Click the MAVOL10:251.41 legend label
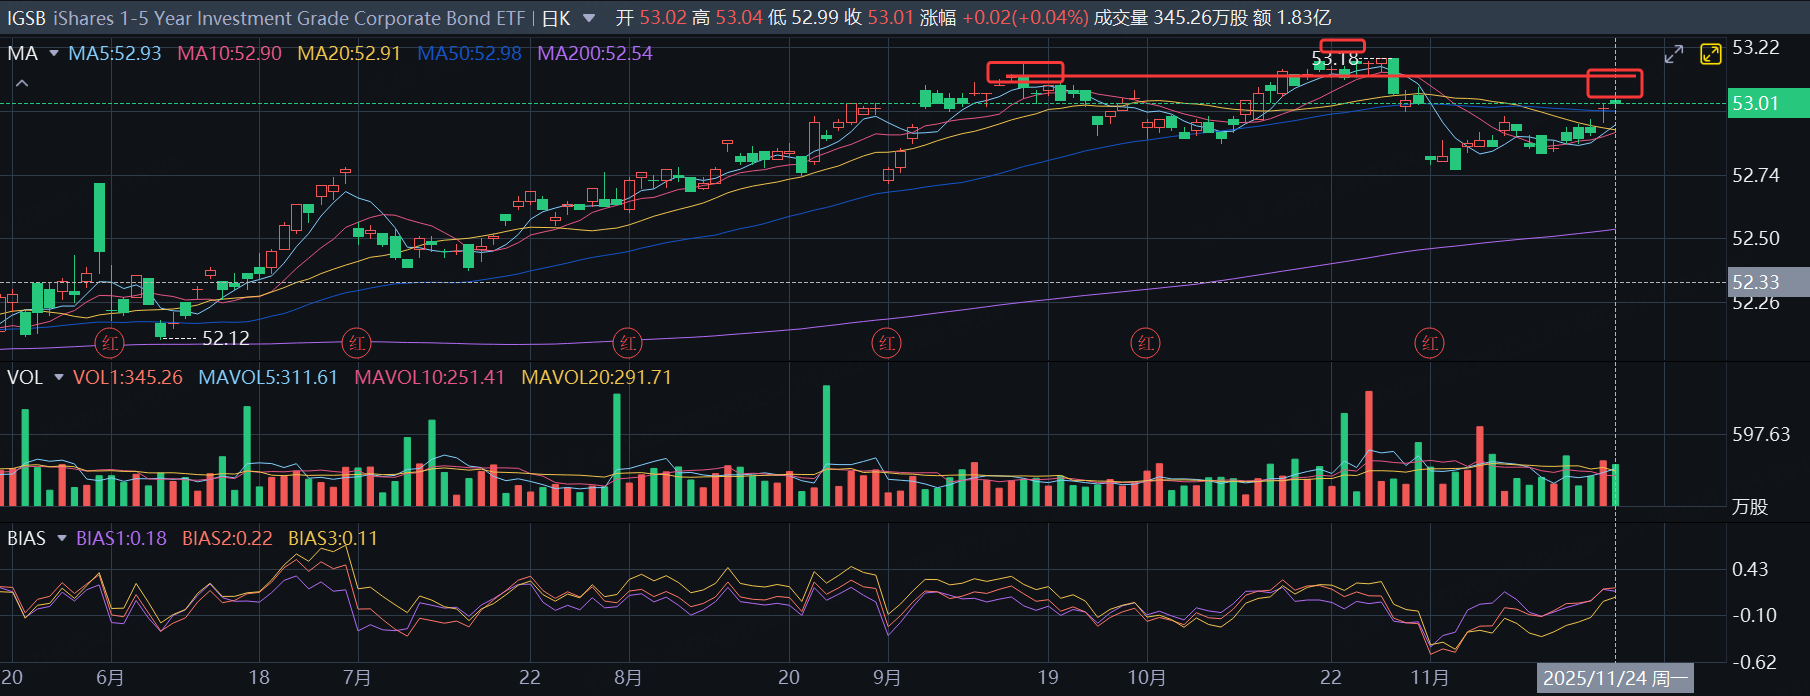 429,377
